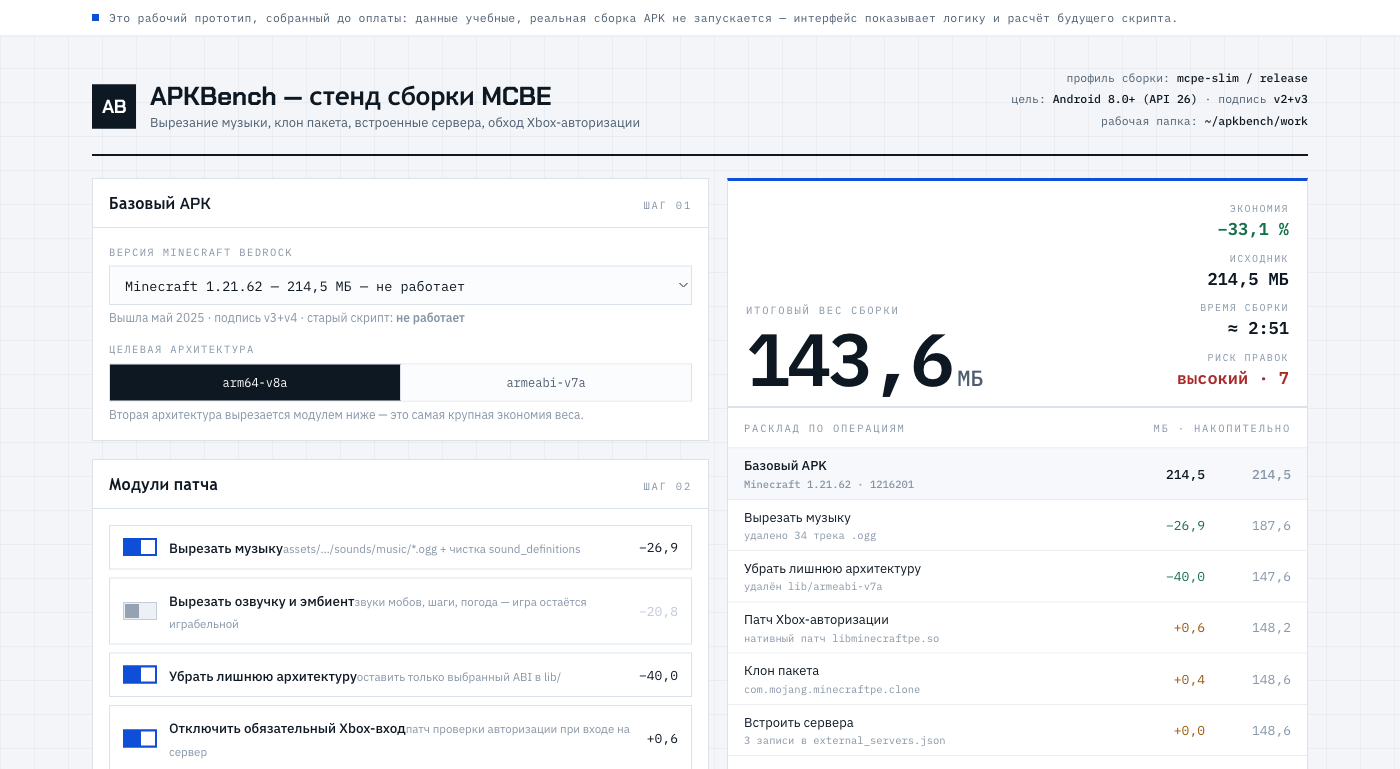Image resolution: width=1400 pixels, height=769 pixels.
Task: Click the +0,0 embedded servers delta
Action: pyautogui.click(x=1189, y=731)
